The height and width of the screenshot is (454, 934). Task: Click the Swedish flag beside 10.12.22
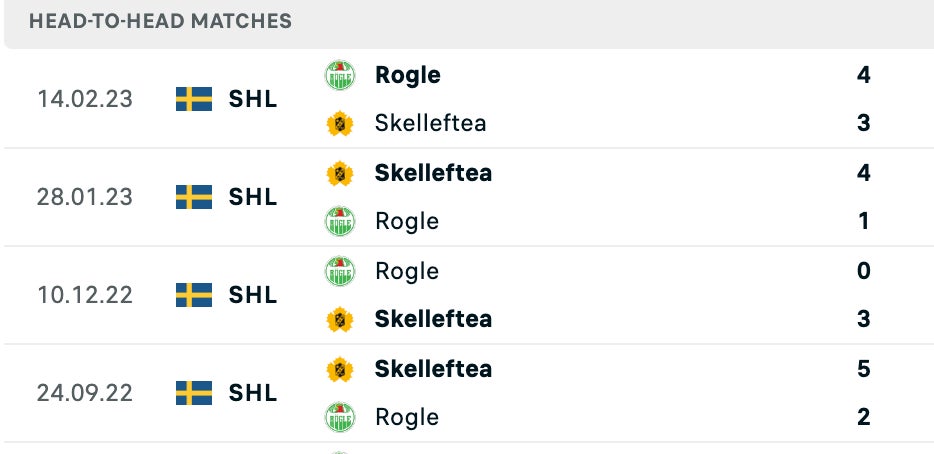(x=194, y=295)
